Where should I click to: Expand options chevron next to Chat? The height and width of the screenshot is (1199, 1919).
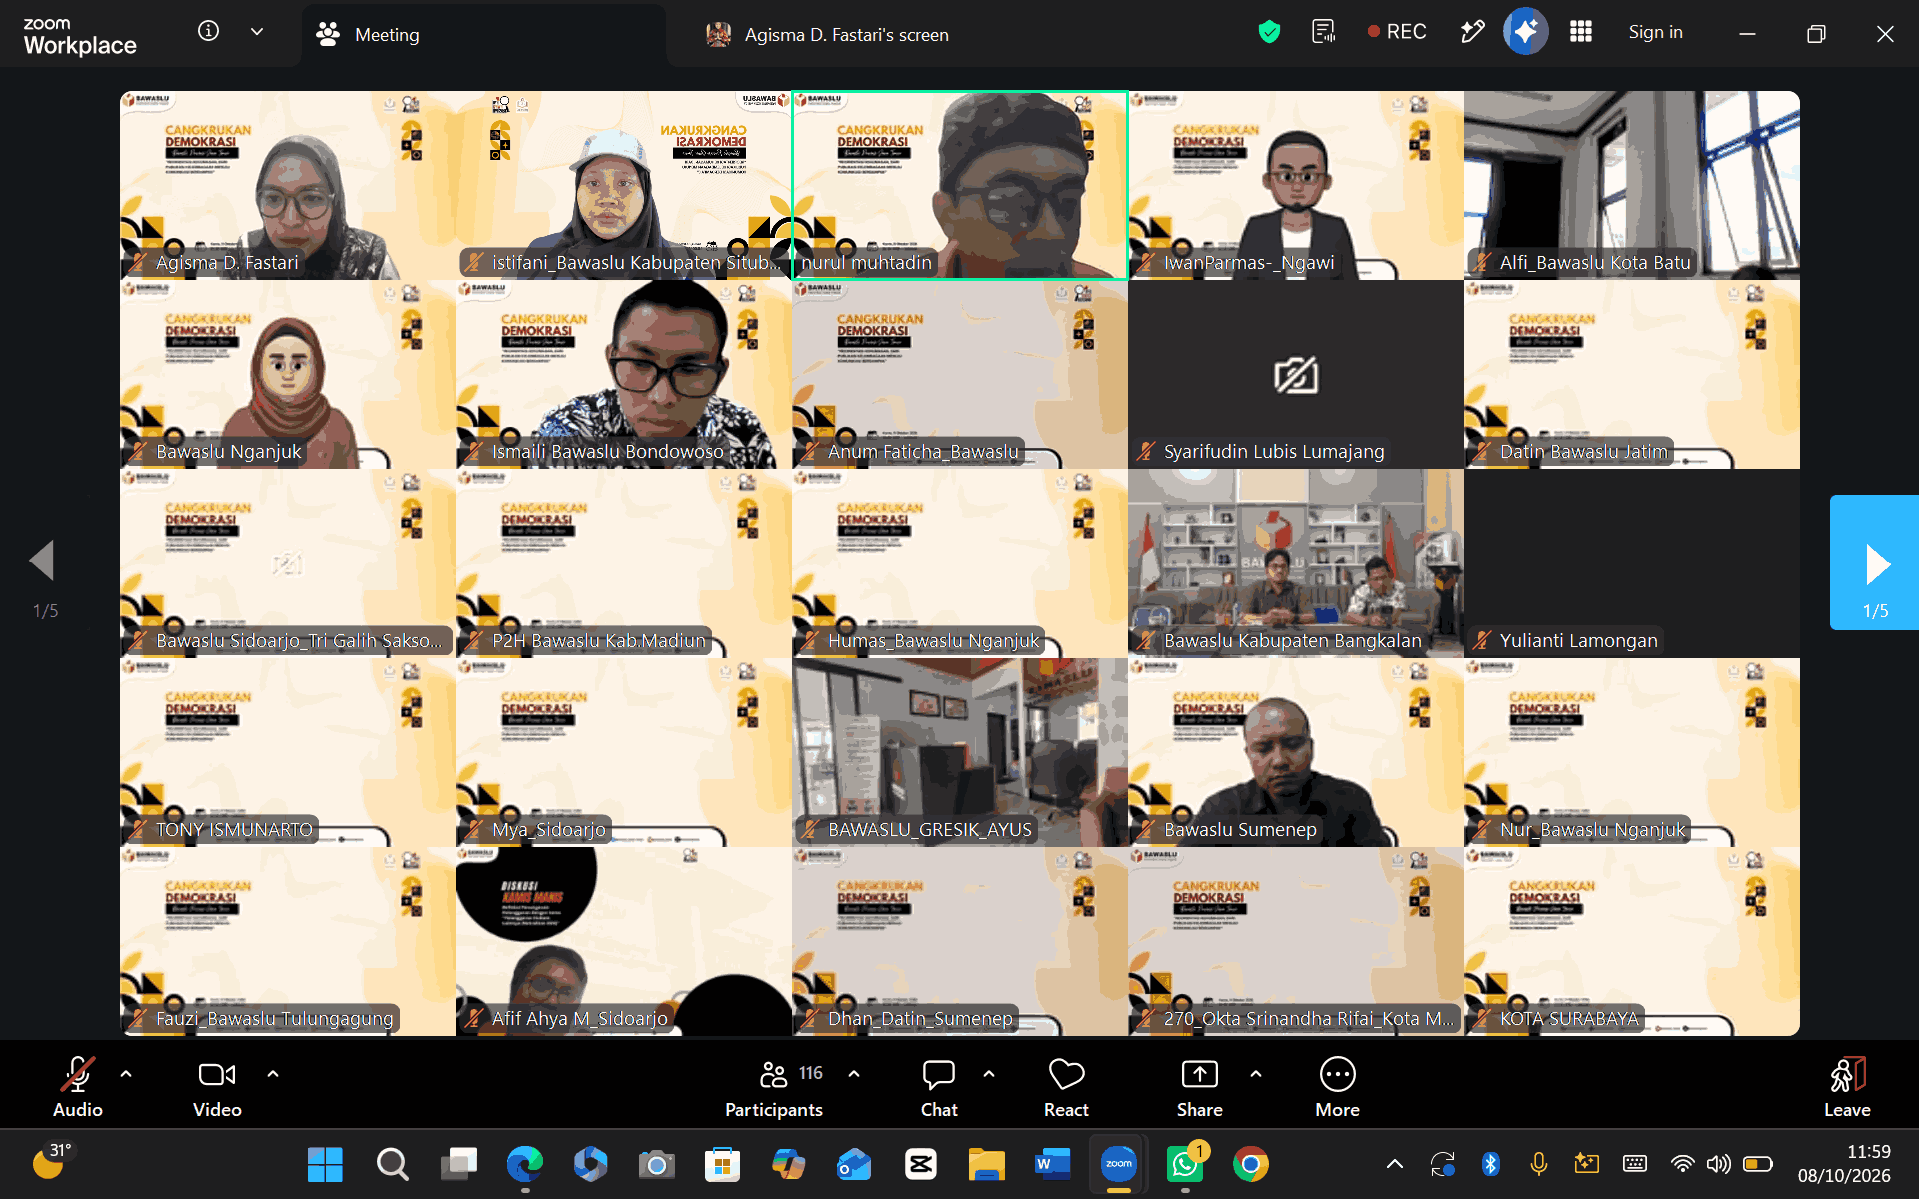click(989, 1074)
